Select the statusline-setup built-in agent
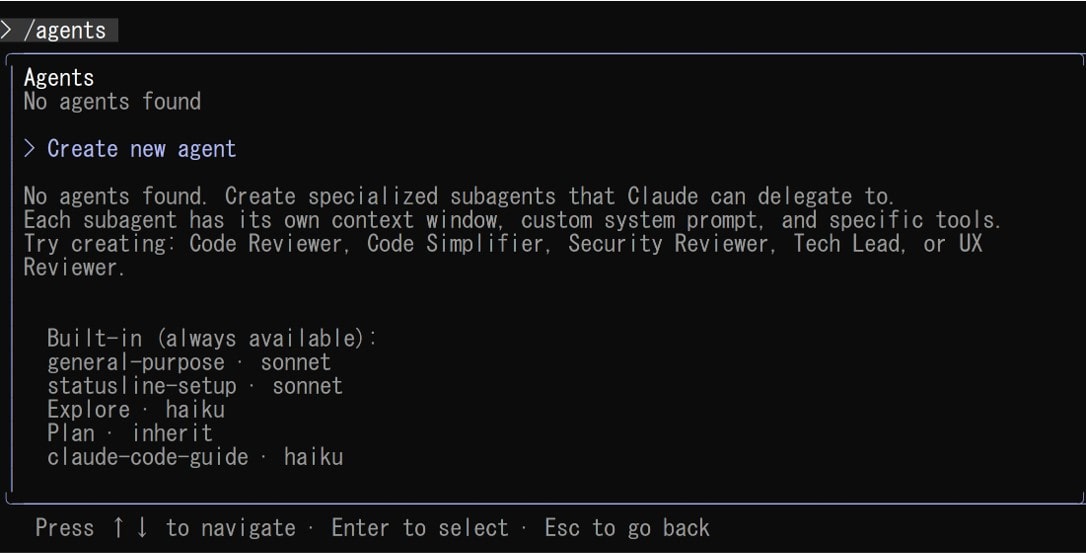Viewport: 1086px width, 553px height. coord(142,386)
